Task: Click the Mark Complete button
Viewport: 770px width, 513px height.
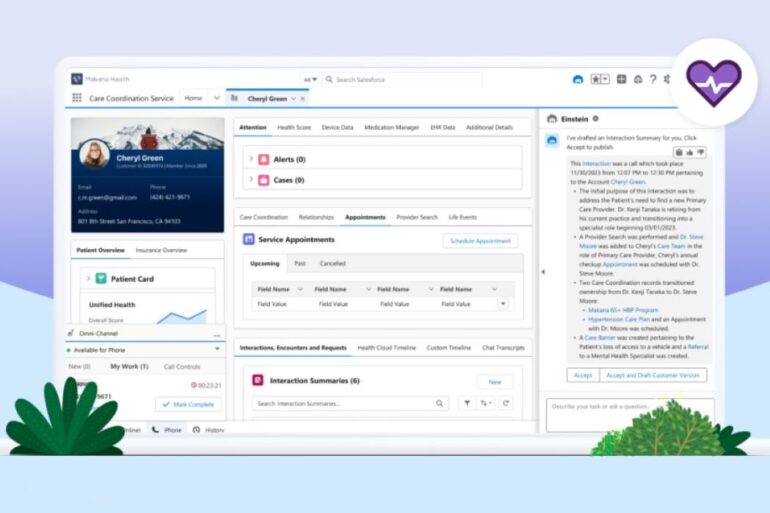Action: (x=188, y=404)
